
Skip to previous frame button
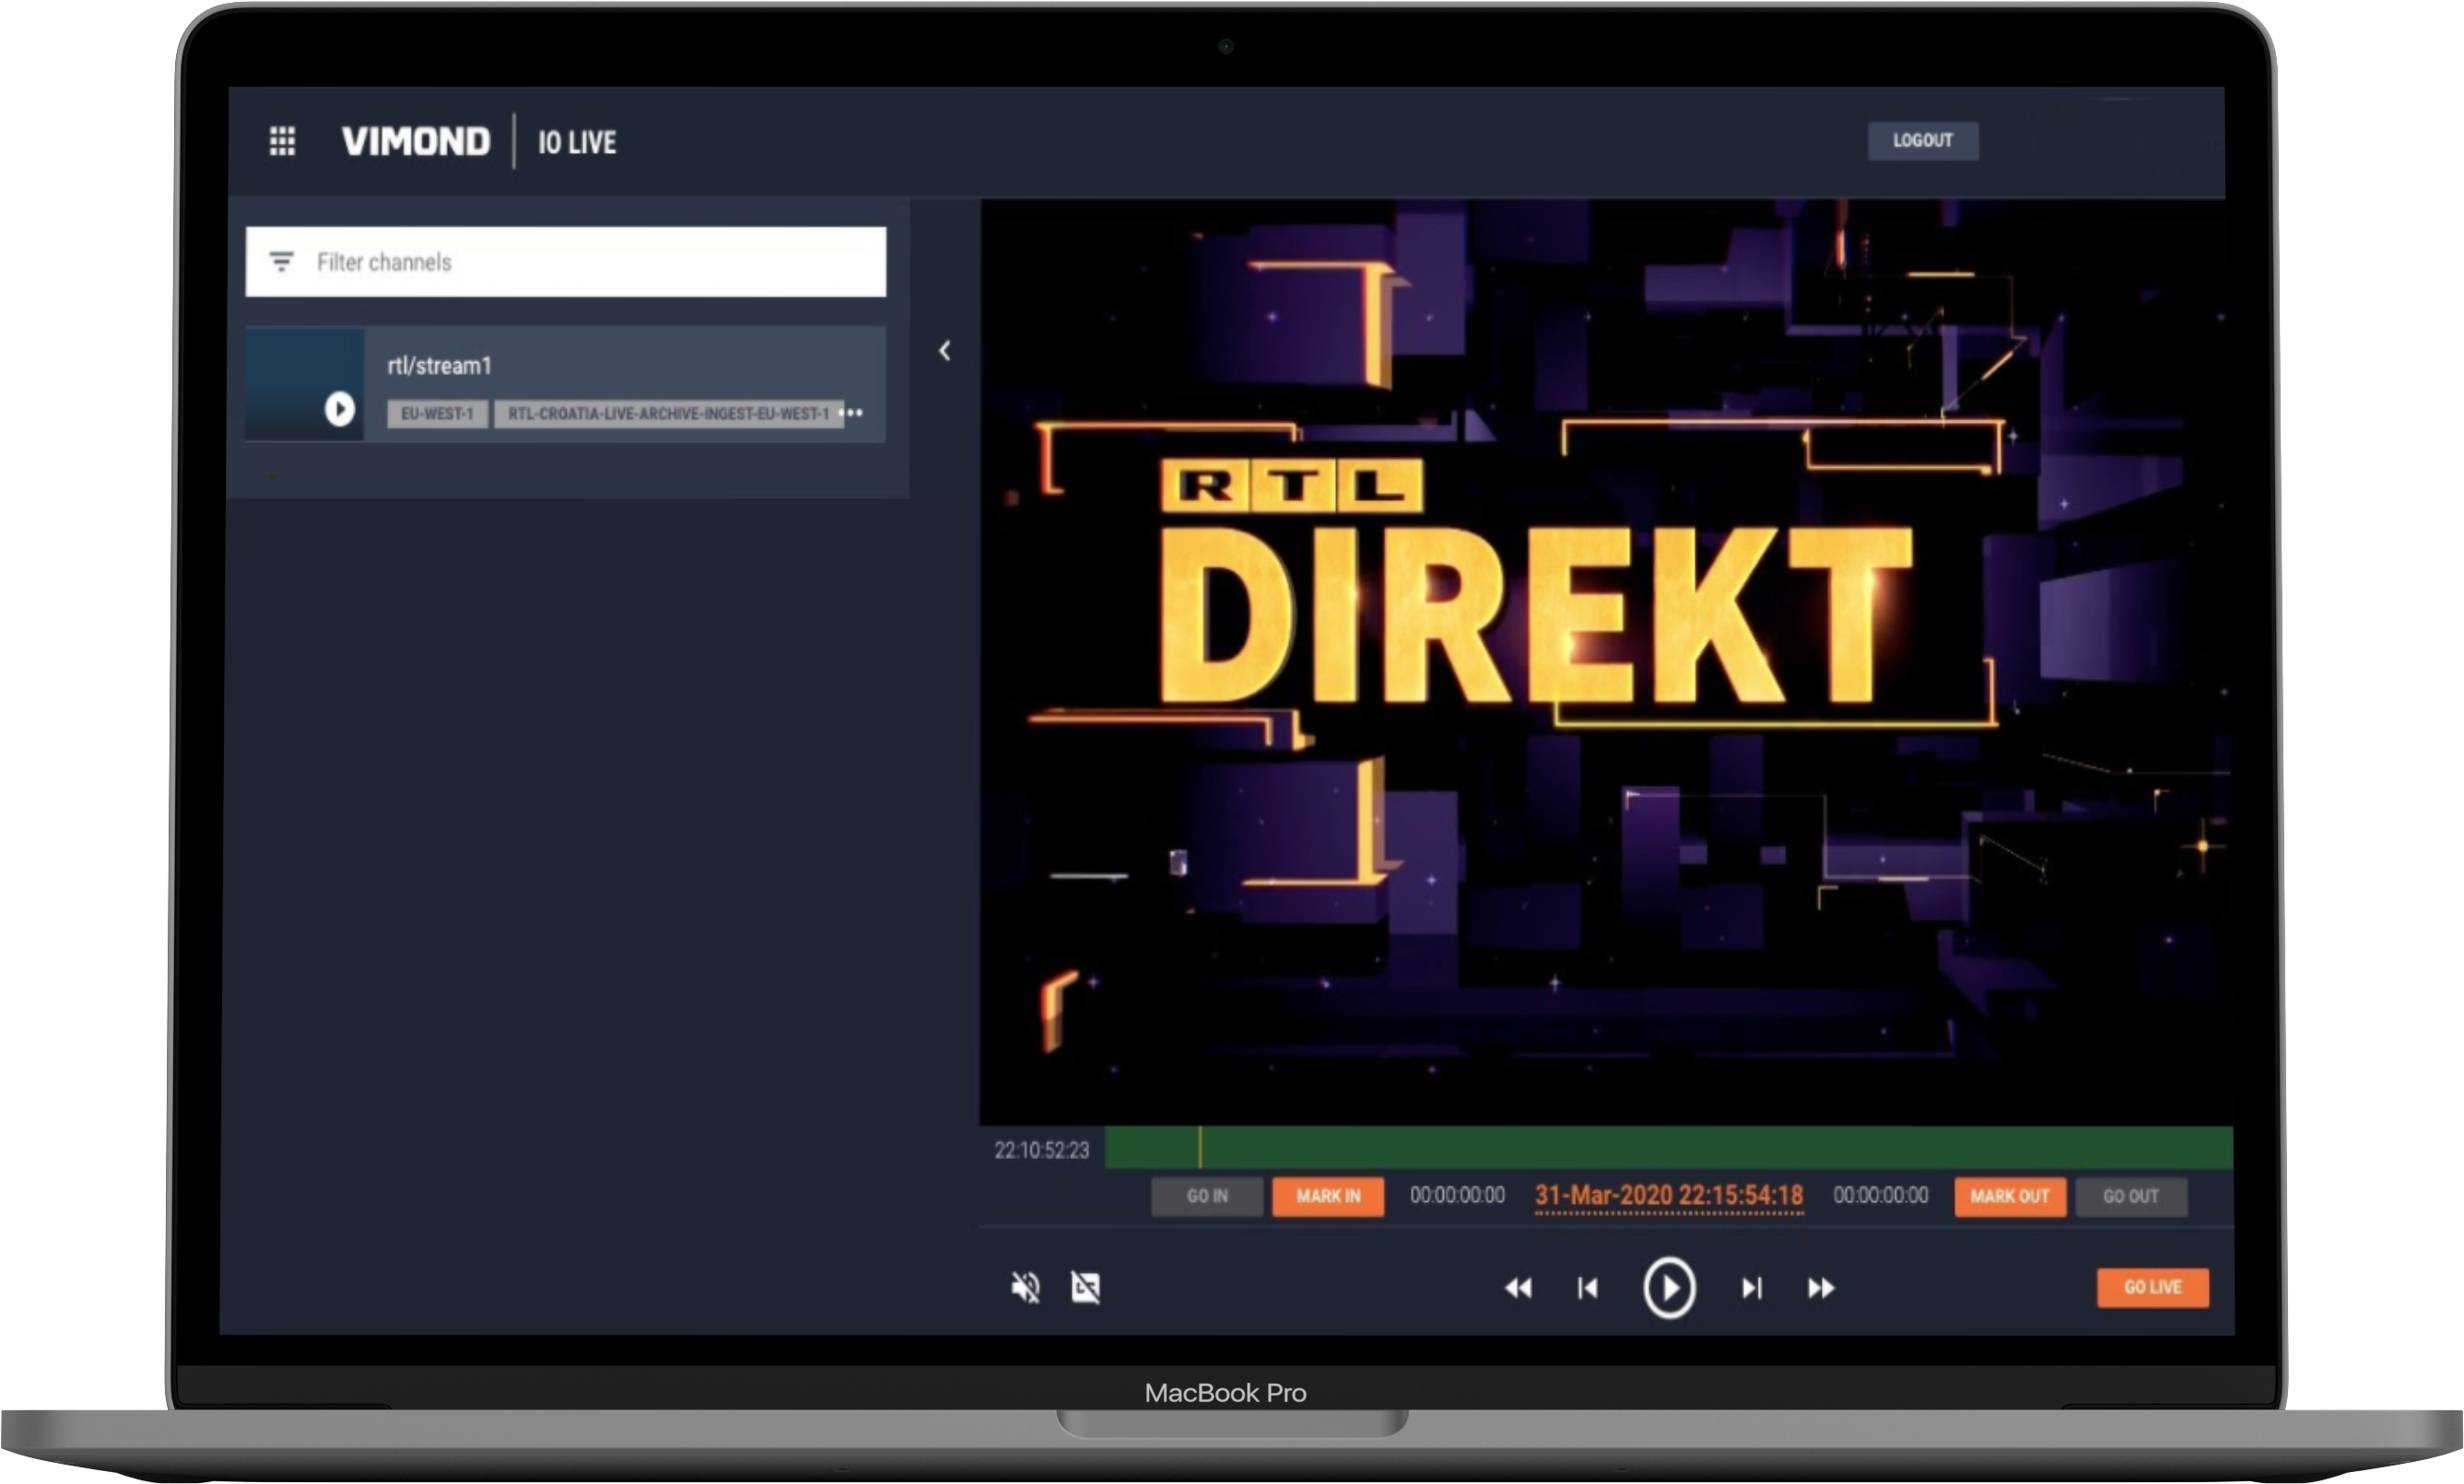pyautogui.click(x=1587, y=1288)
